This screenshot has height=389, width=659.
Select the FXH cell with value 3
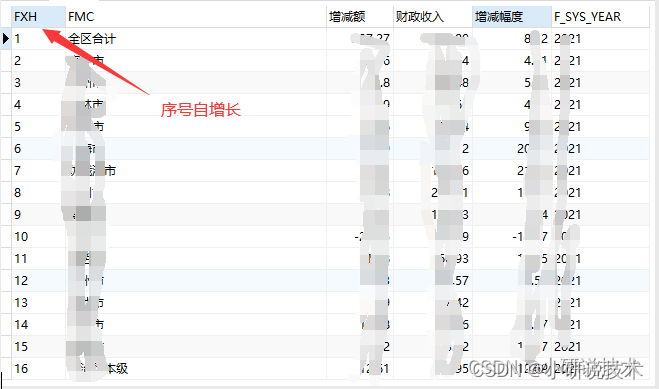click(x=38, y=82)
